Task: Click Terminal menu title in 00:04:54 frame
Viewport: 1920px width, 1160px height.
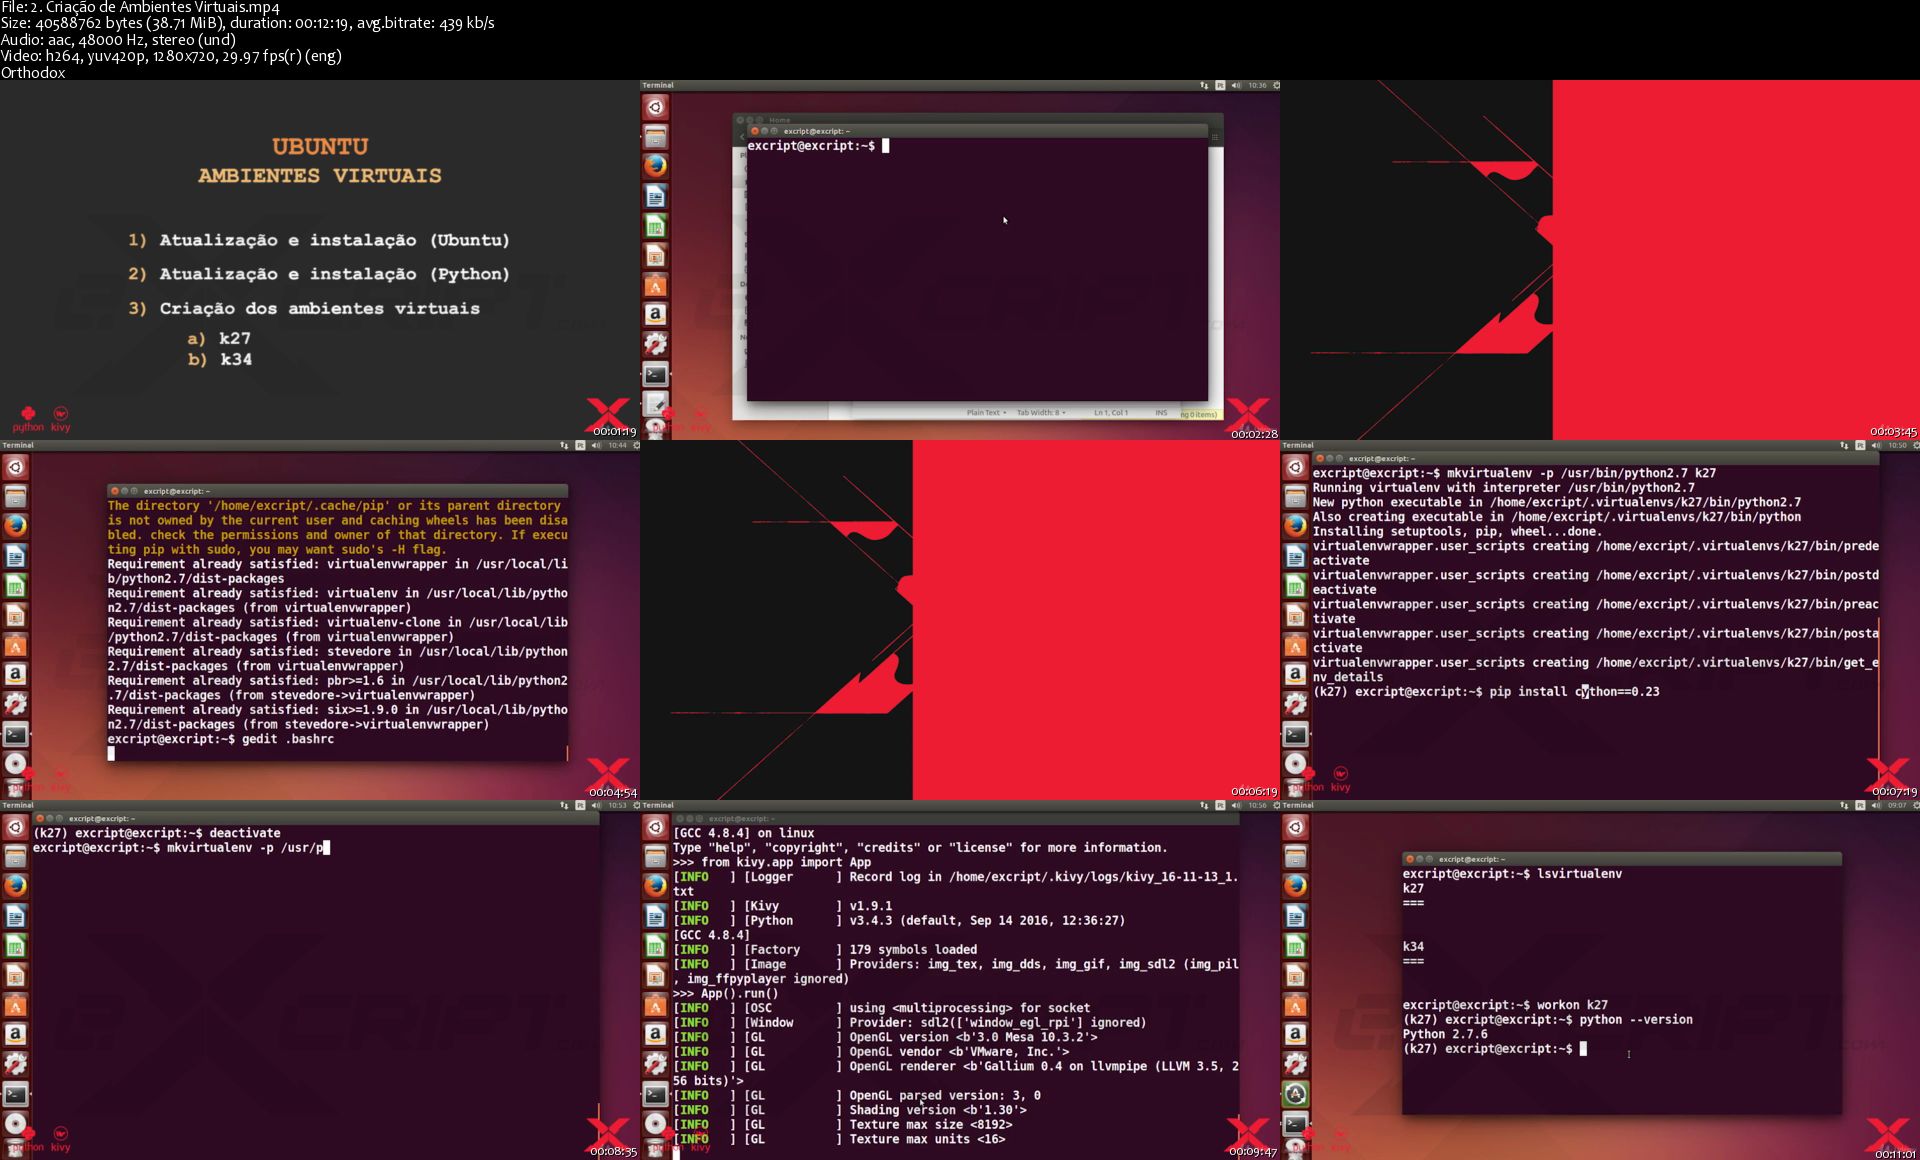Action: (x=18, y=445)
